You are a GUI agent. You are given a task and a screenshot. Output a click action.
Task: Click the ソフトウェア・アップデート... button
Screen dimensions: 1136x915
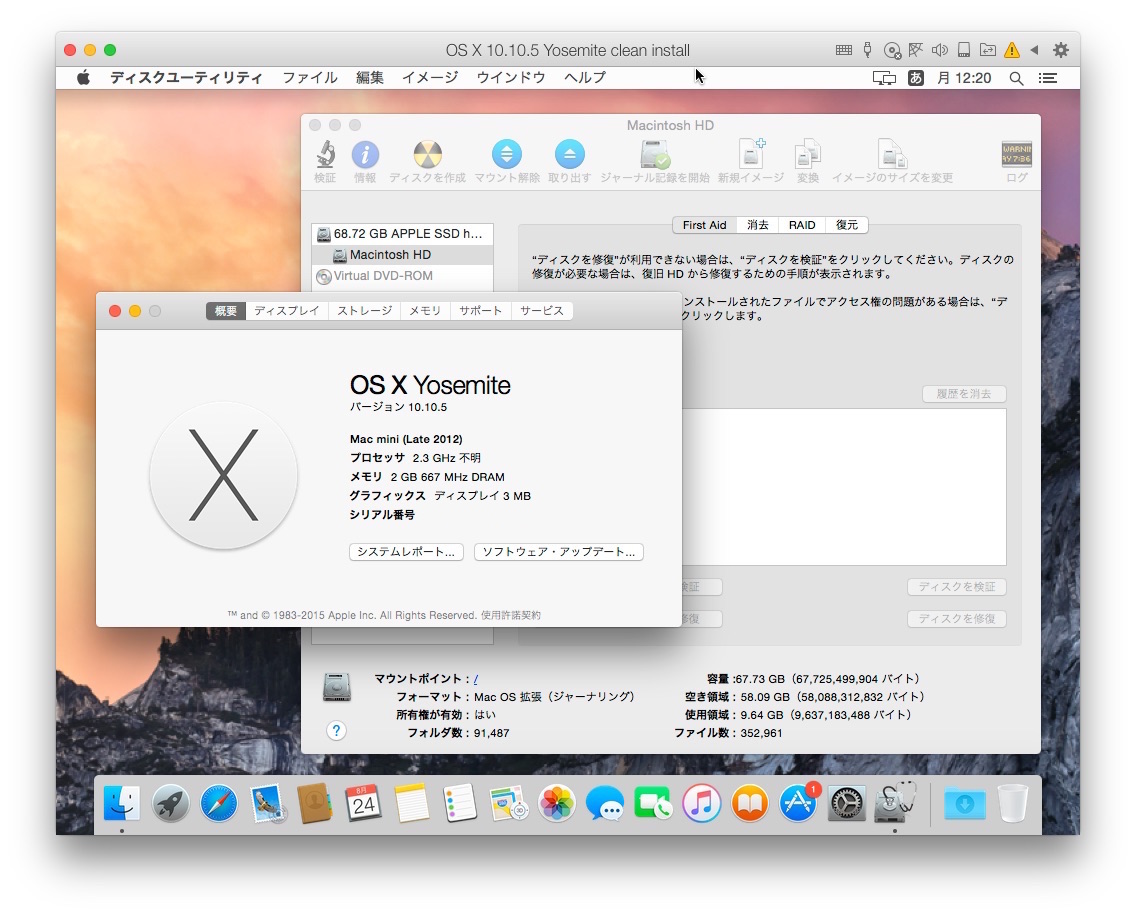(559, 552)
